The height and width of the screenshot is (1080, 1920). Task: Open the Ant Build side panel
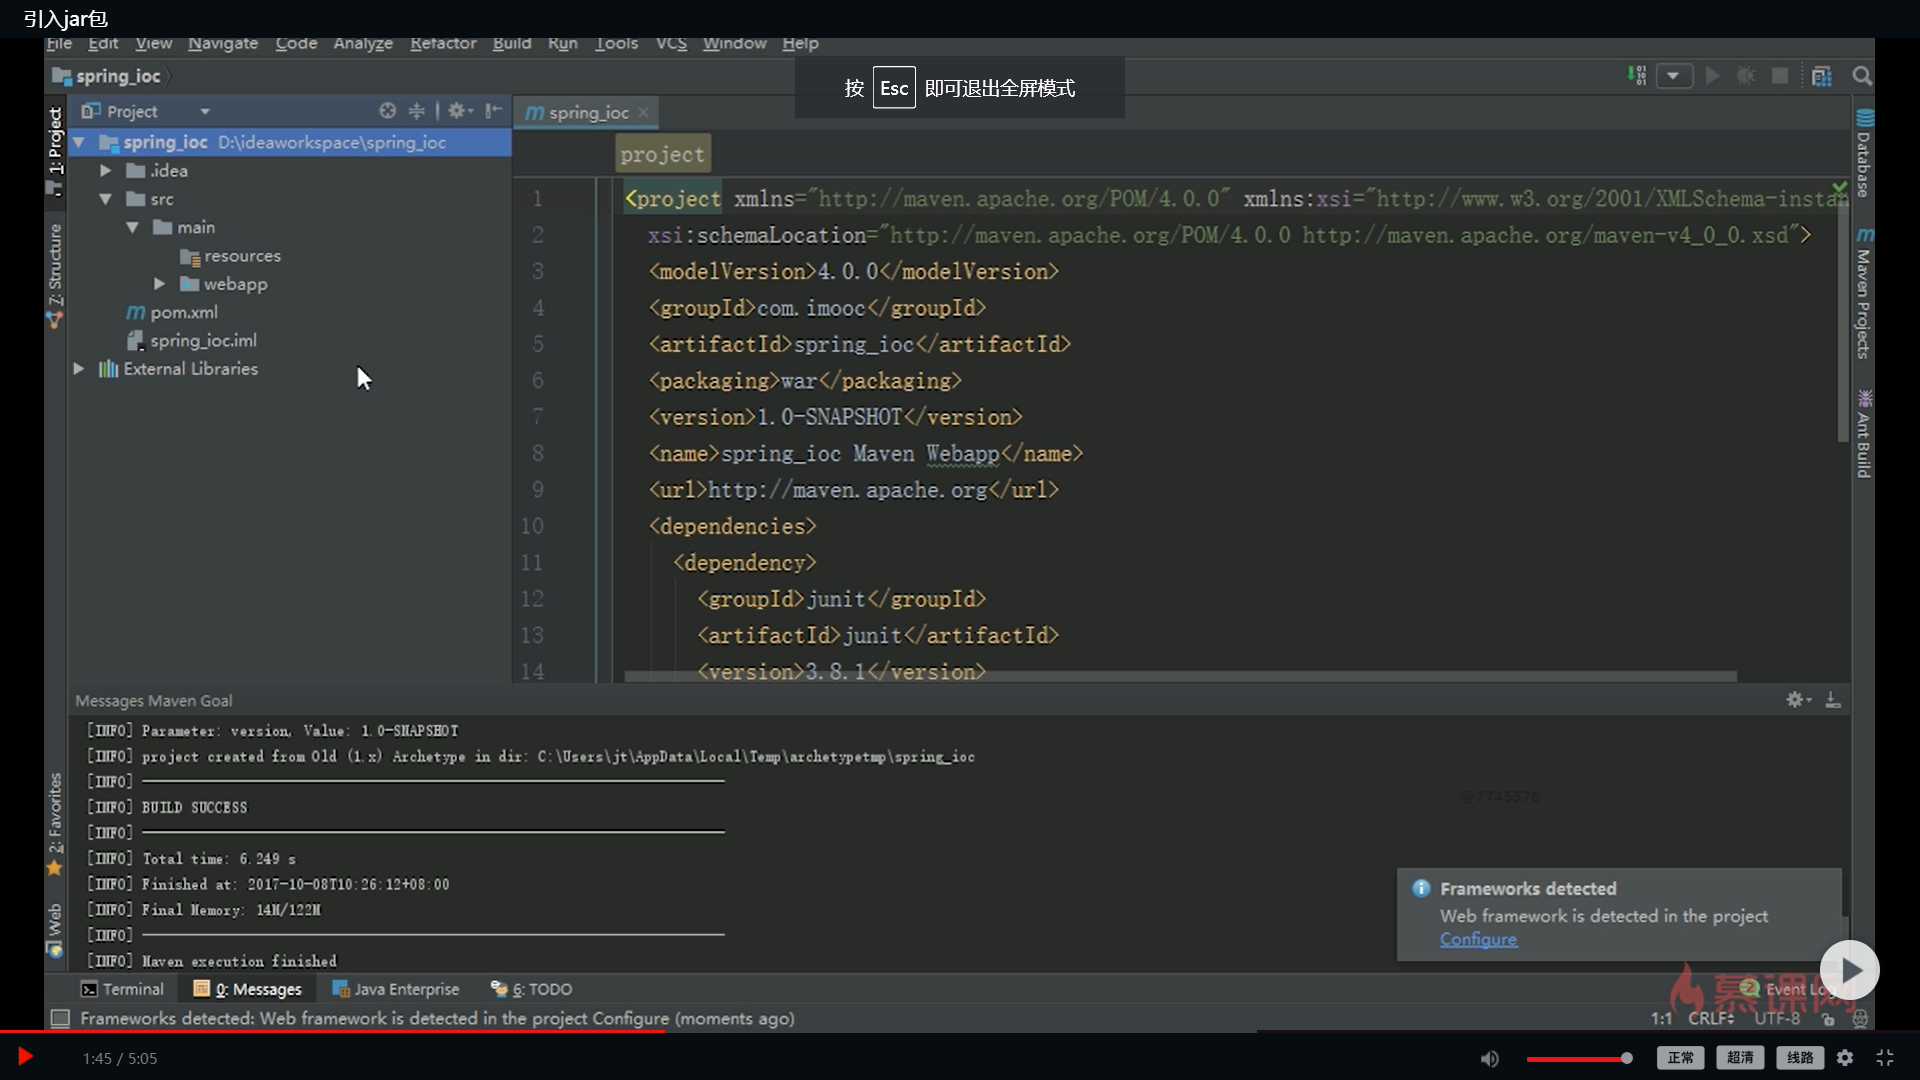pyautogui.click(x=1864, y=434)
